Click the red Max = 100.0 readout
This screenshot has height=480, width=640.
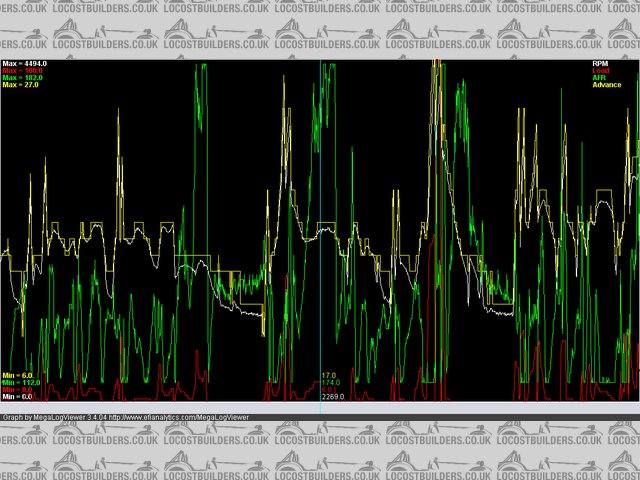click(x=23, y=71)
